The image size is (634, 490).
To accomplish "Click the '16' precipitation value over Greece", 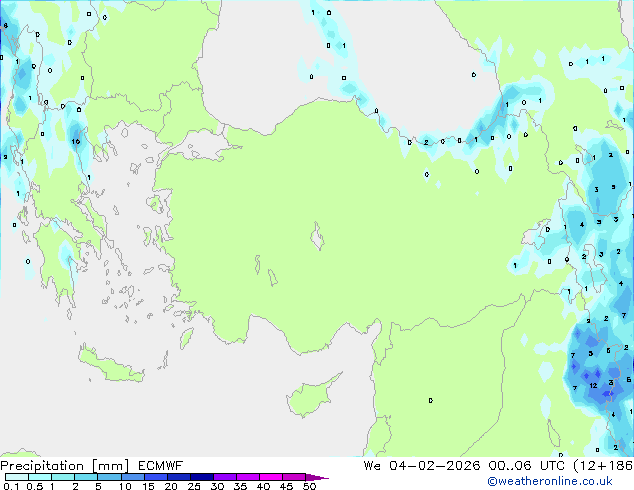I will click(76, 142).
